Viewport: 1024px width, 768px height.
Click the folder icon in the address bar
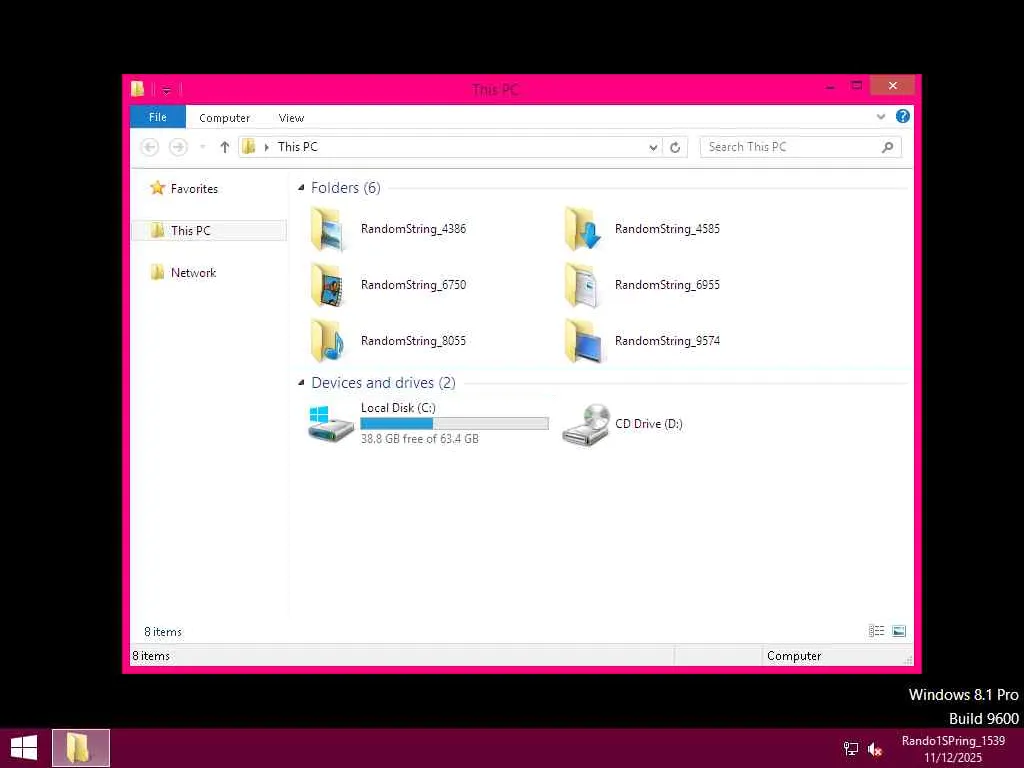249,147
